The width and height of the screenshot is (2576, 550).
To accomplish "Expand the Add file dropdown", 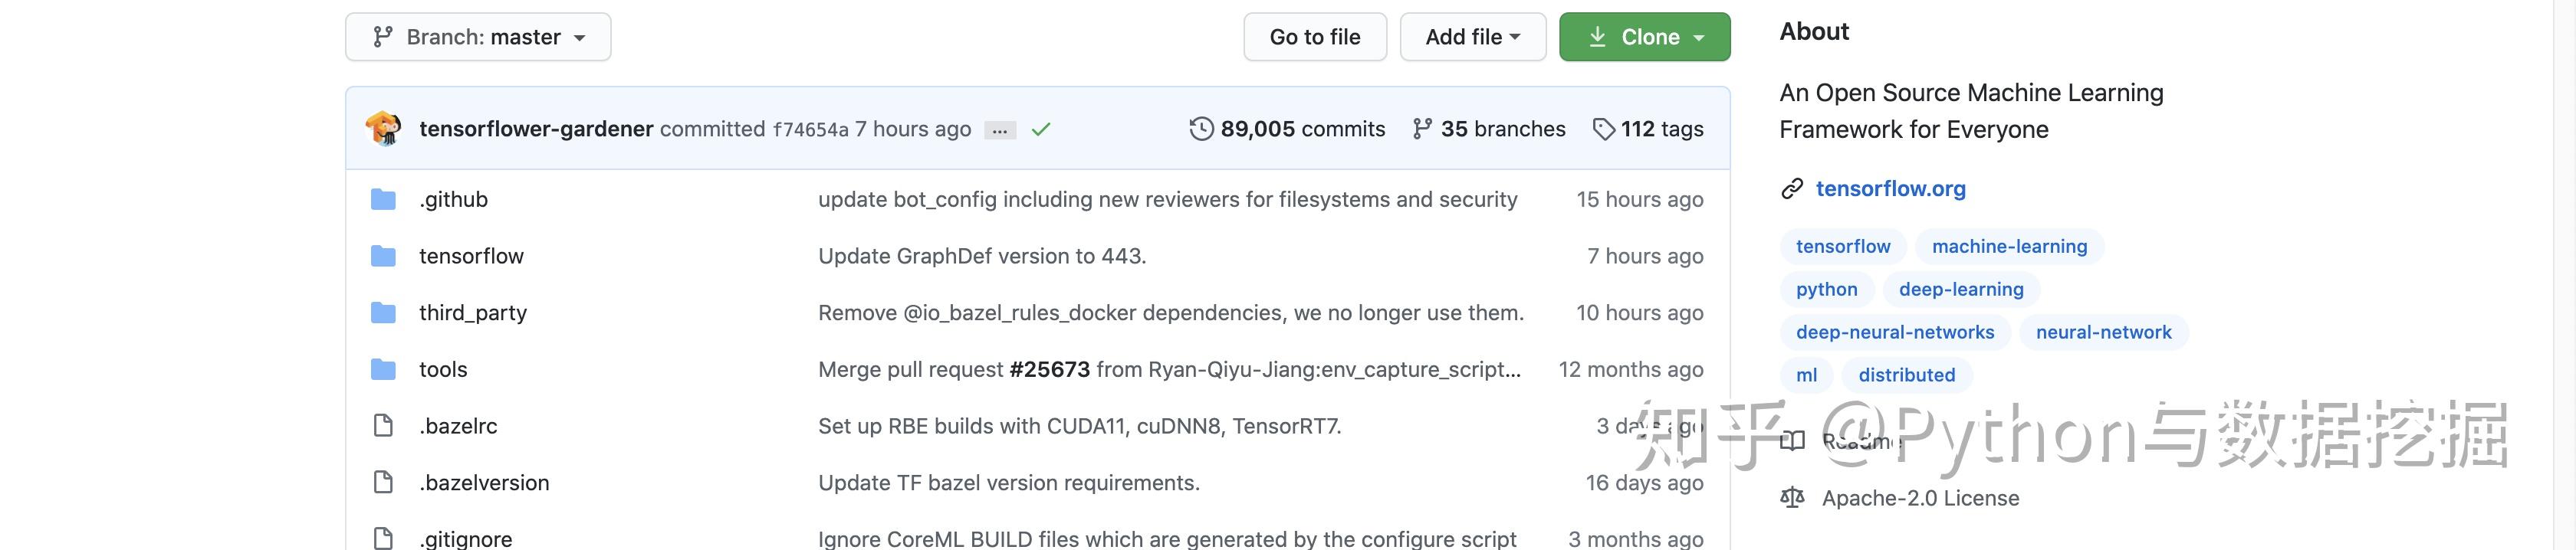I will click(1472, 37).
